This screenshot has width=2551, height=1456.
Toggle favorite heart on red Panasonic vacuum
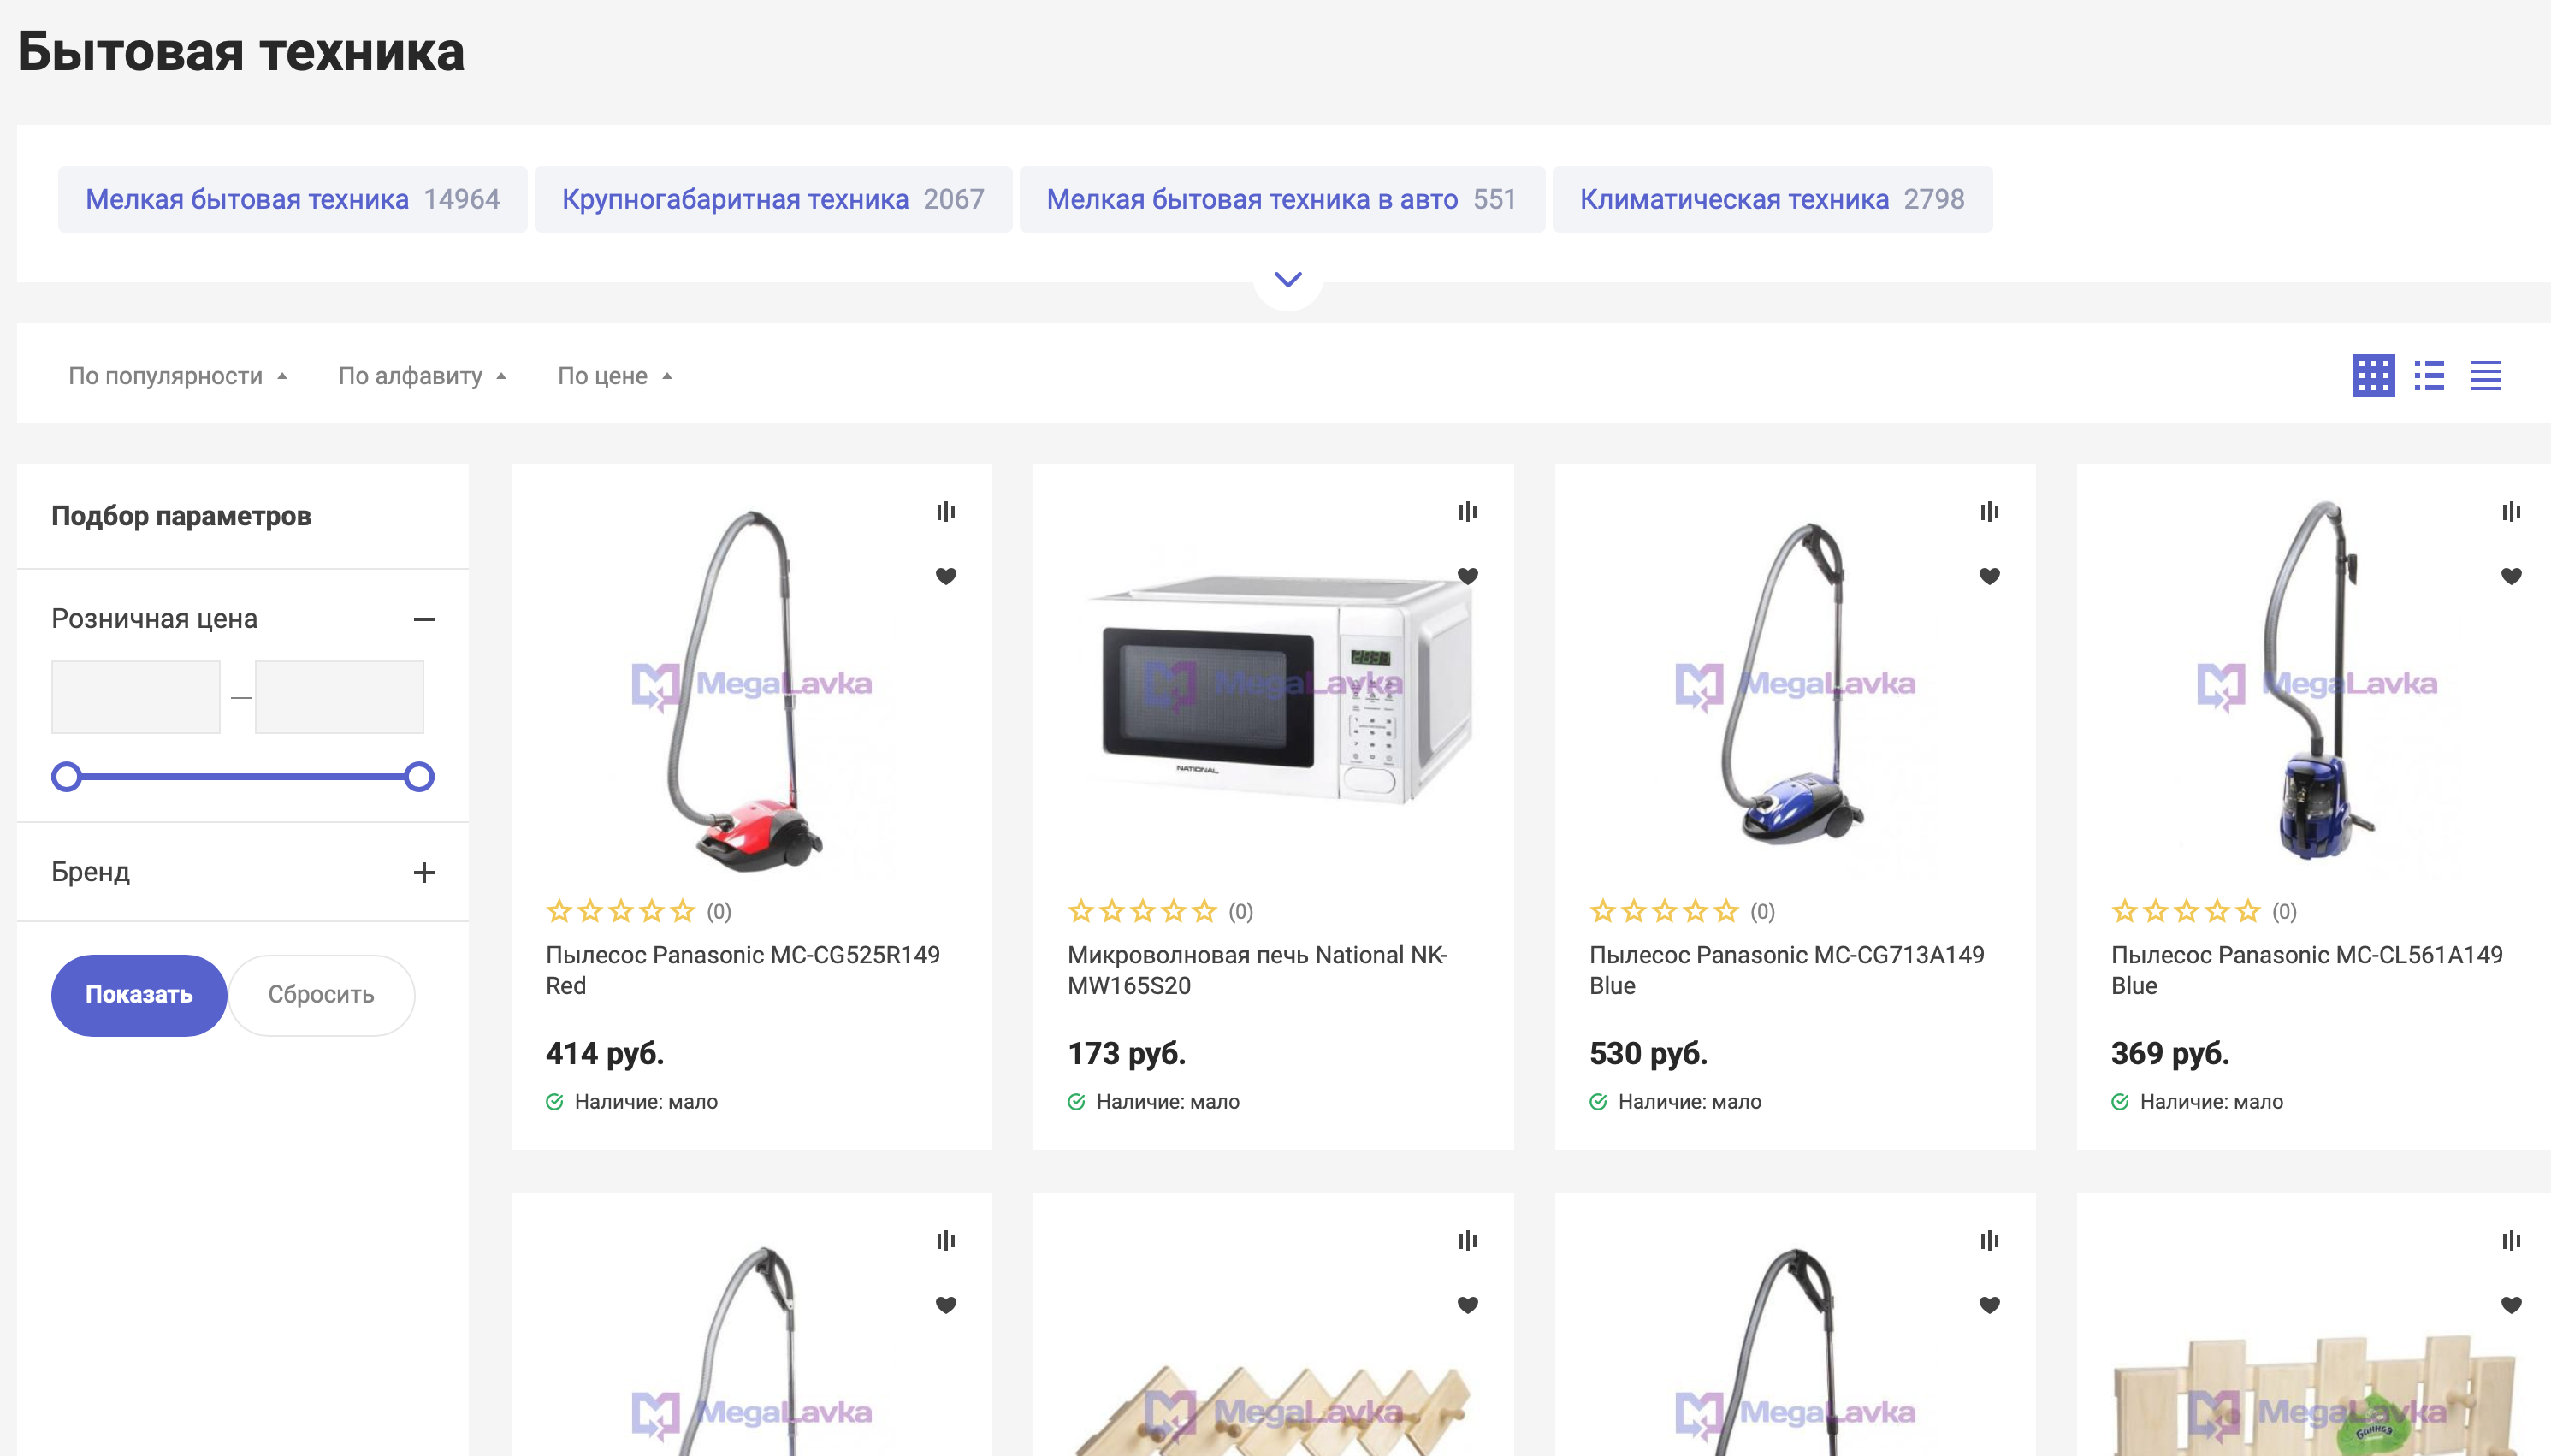click(x=945, y=576)
